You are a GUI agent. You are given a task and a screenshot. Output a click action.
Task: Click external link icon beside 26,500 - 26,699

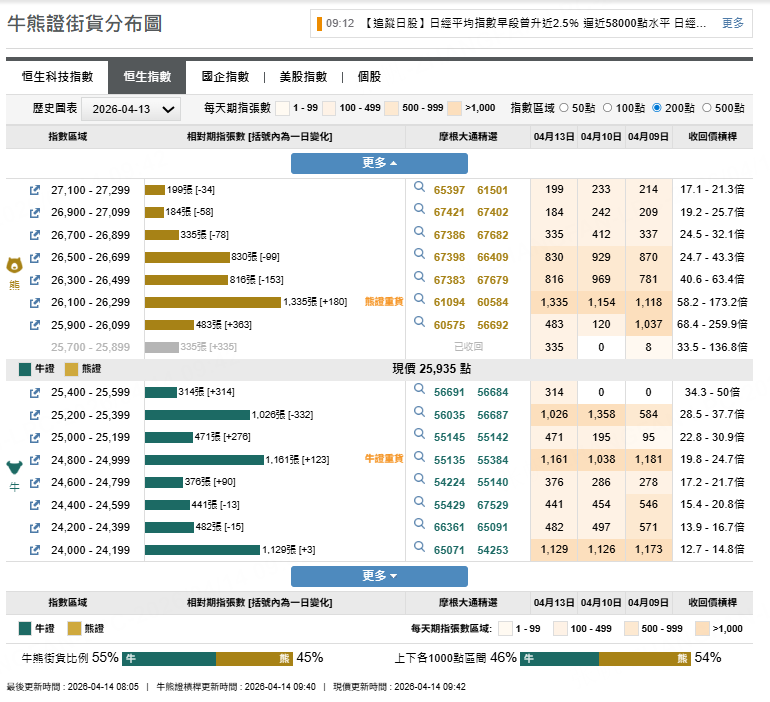(x=35, y=257)
